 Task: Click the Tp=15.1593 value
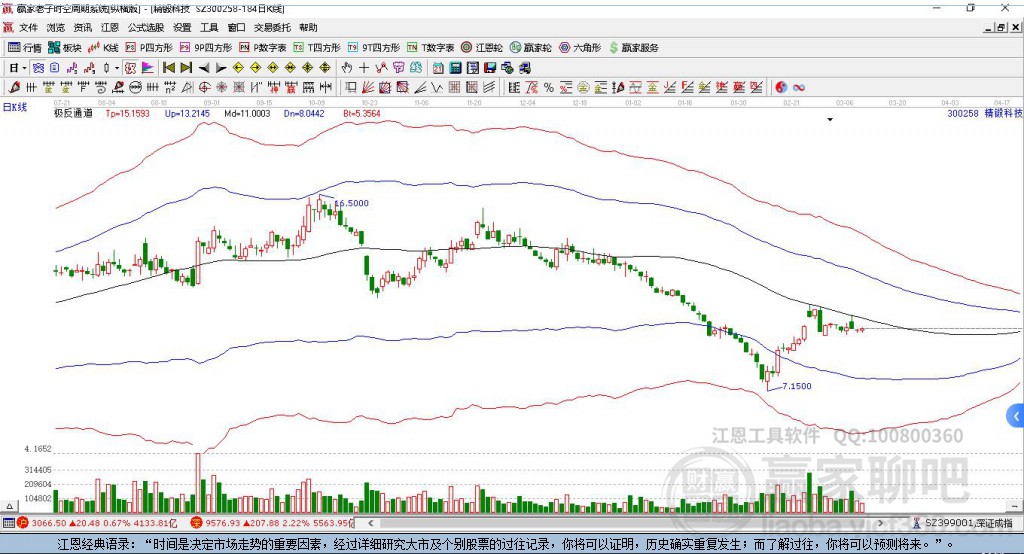[x=127, y=113]
